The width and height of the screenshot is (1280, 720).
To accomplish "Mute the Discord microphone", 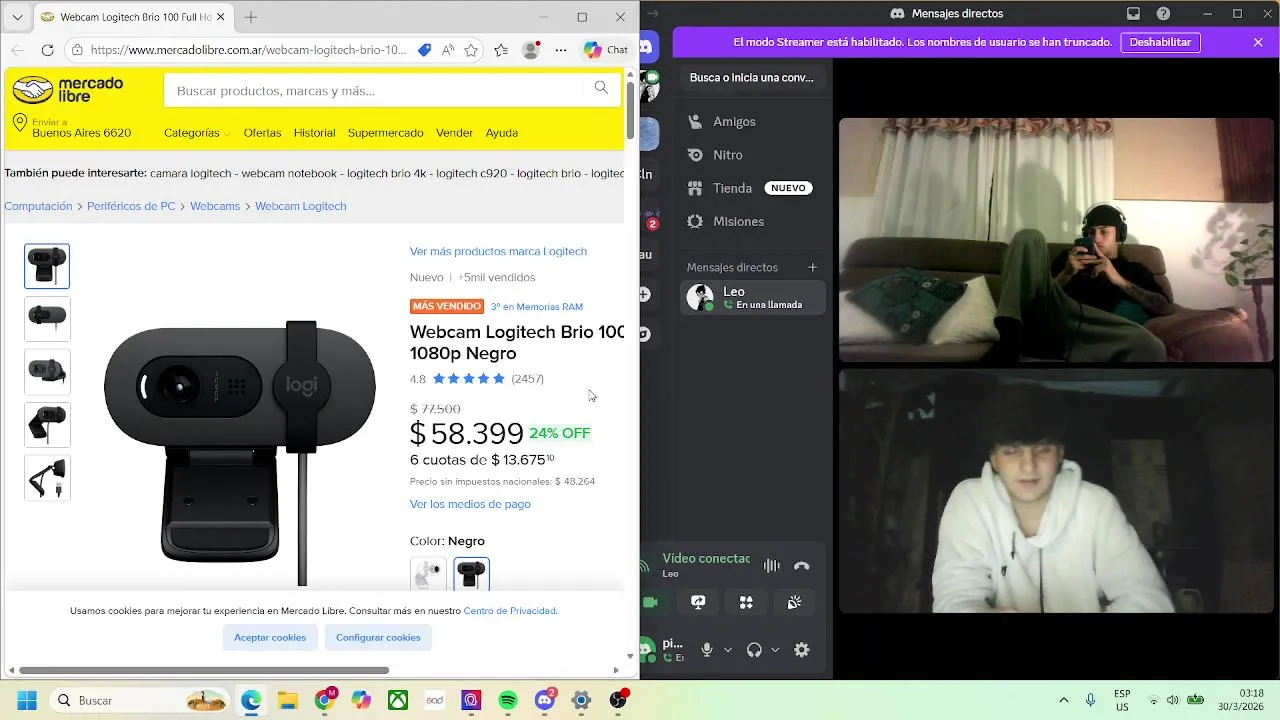I will click(706, 650).
